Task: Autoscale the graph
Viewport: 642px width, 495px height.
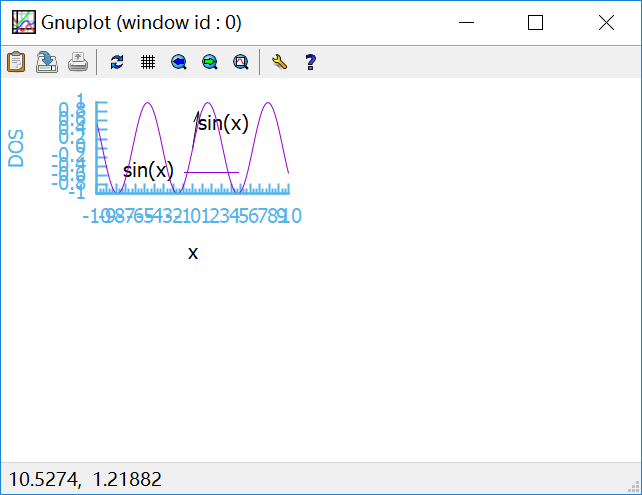Action: pos(241,62)
